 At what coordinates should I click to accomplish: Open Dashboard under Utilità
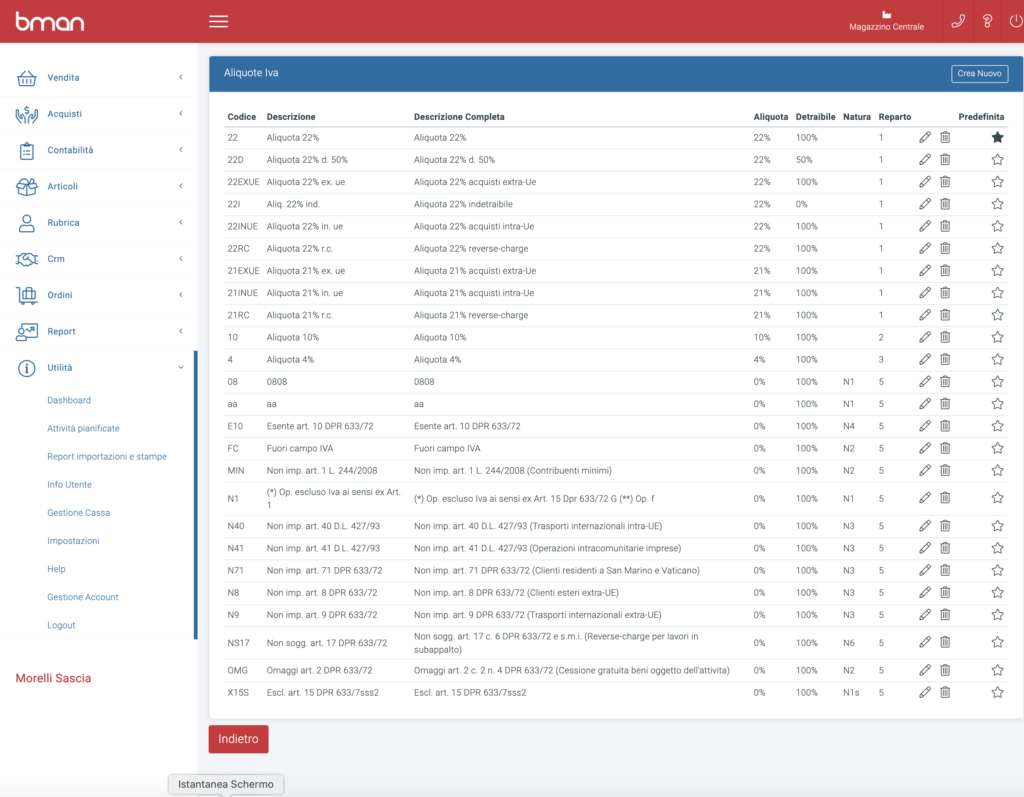tap(69, 400)
